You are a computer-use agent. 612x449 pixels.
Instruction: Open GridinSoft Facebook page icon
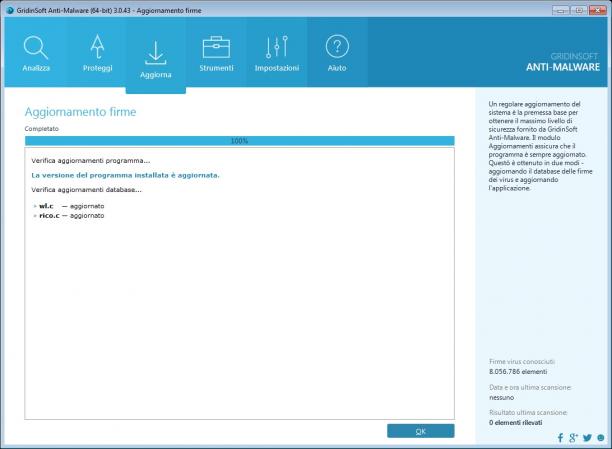560,438
